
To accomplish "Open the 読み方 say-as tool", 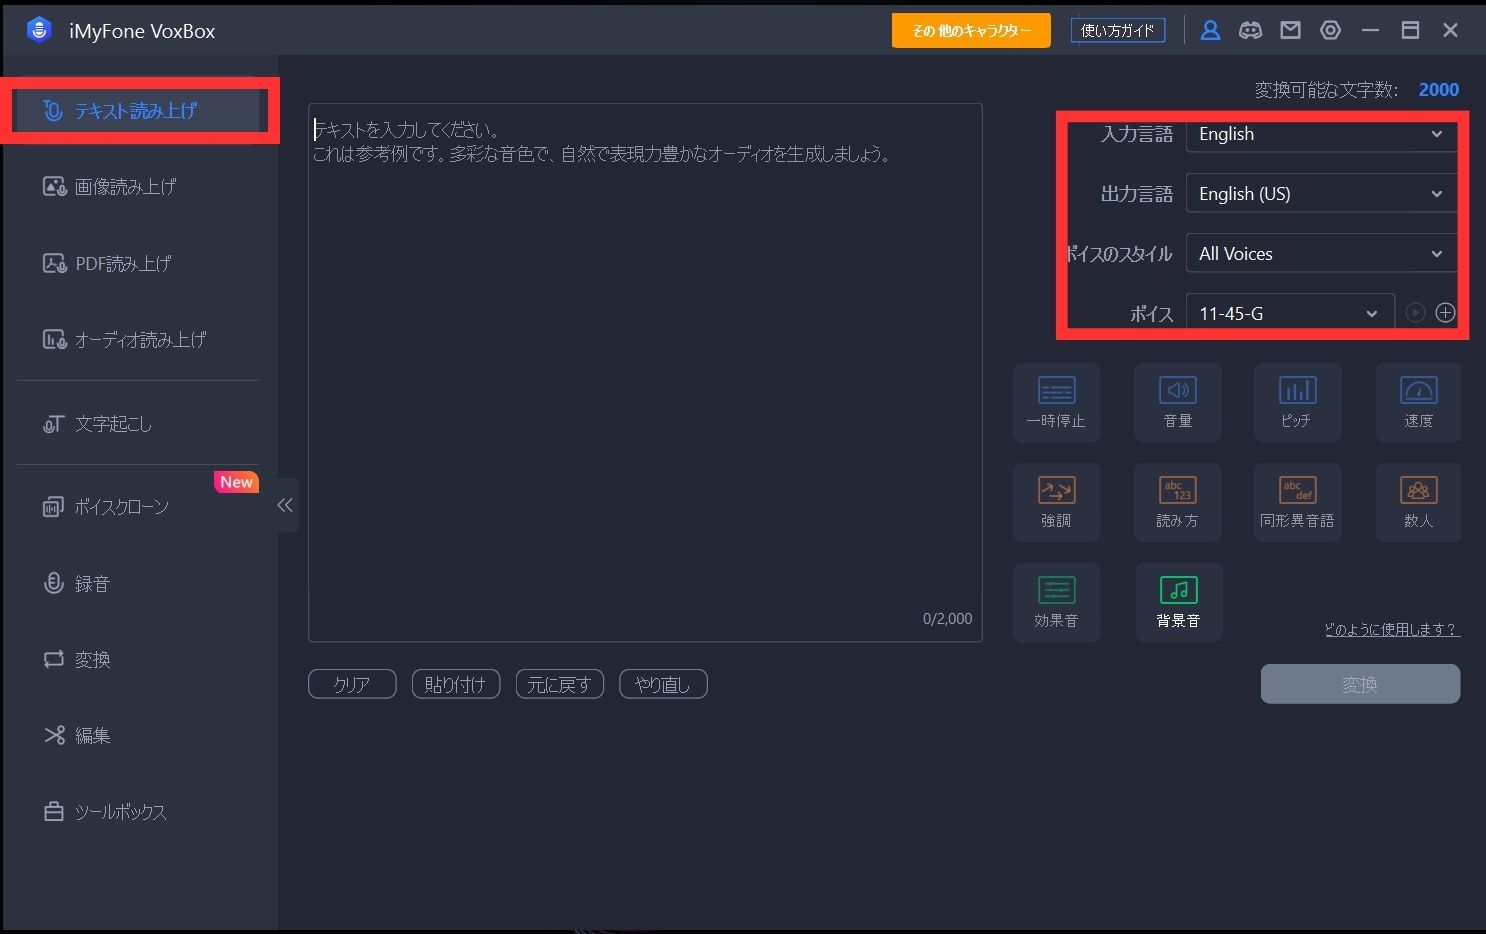I will 1177,501.
